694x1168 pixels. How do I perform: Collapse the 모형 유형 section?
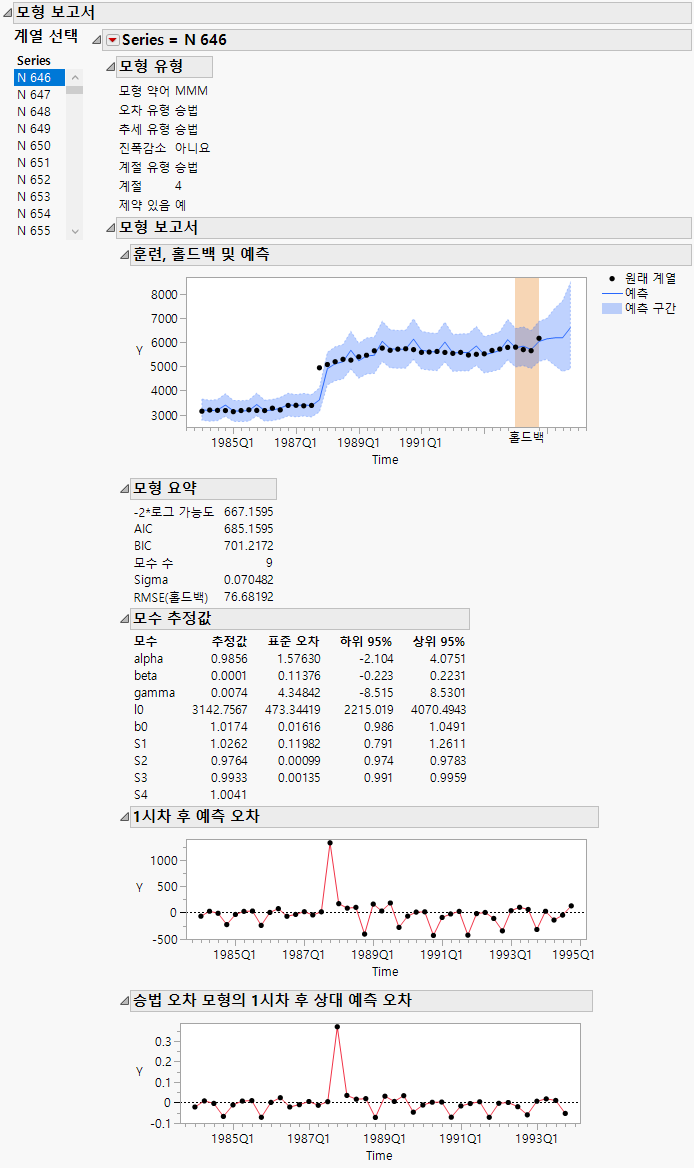[x=111, y=67]
